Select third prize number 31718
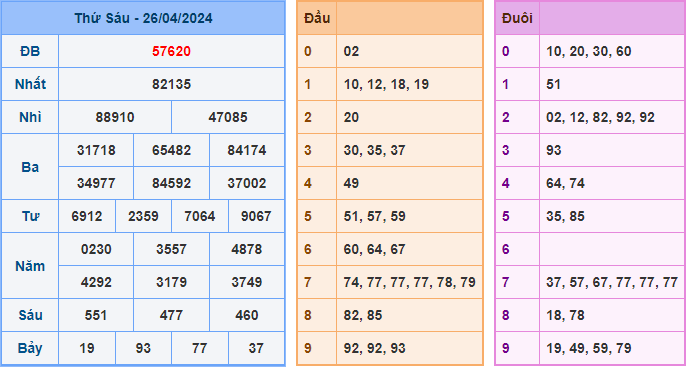Screen dimensions: 687x367 [x=96, y=150]
